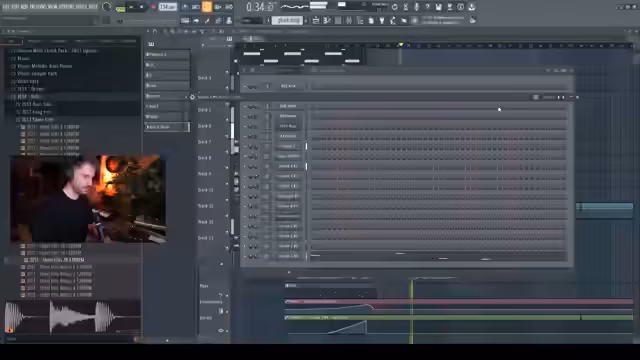Click the stop button in transport

coord(142,7)
